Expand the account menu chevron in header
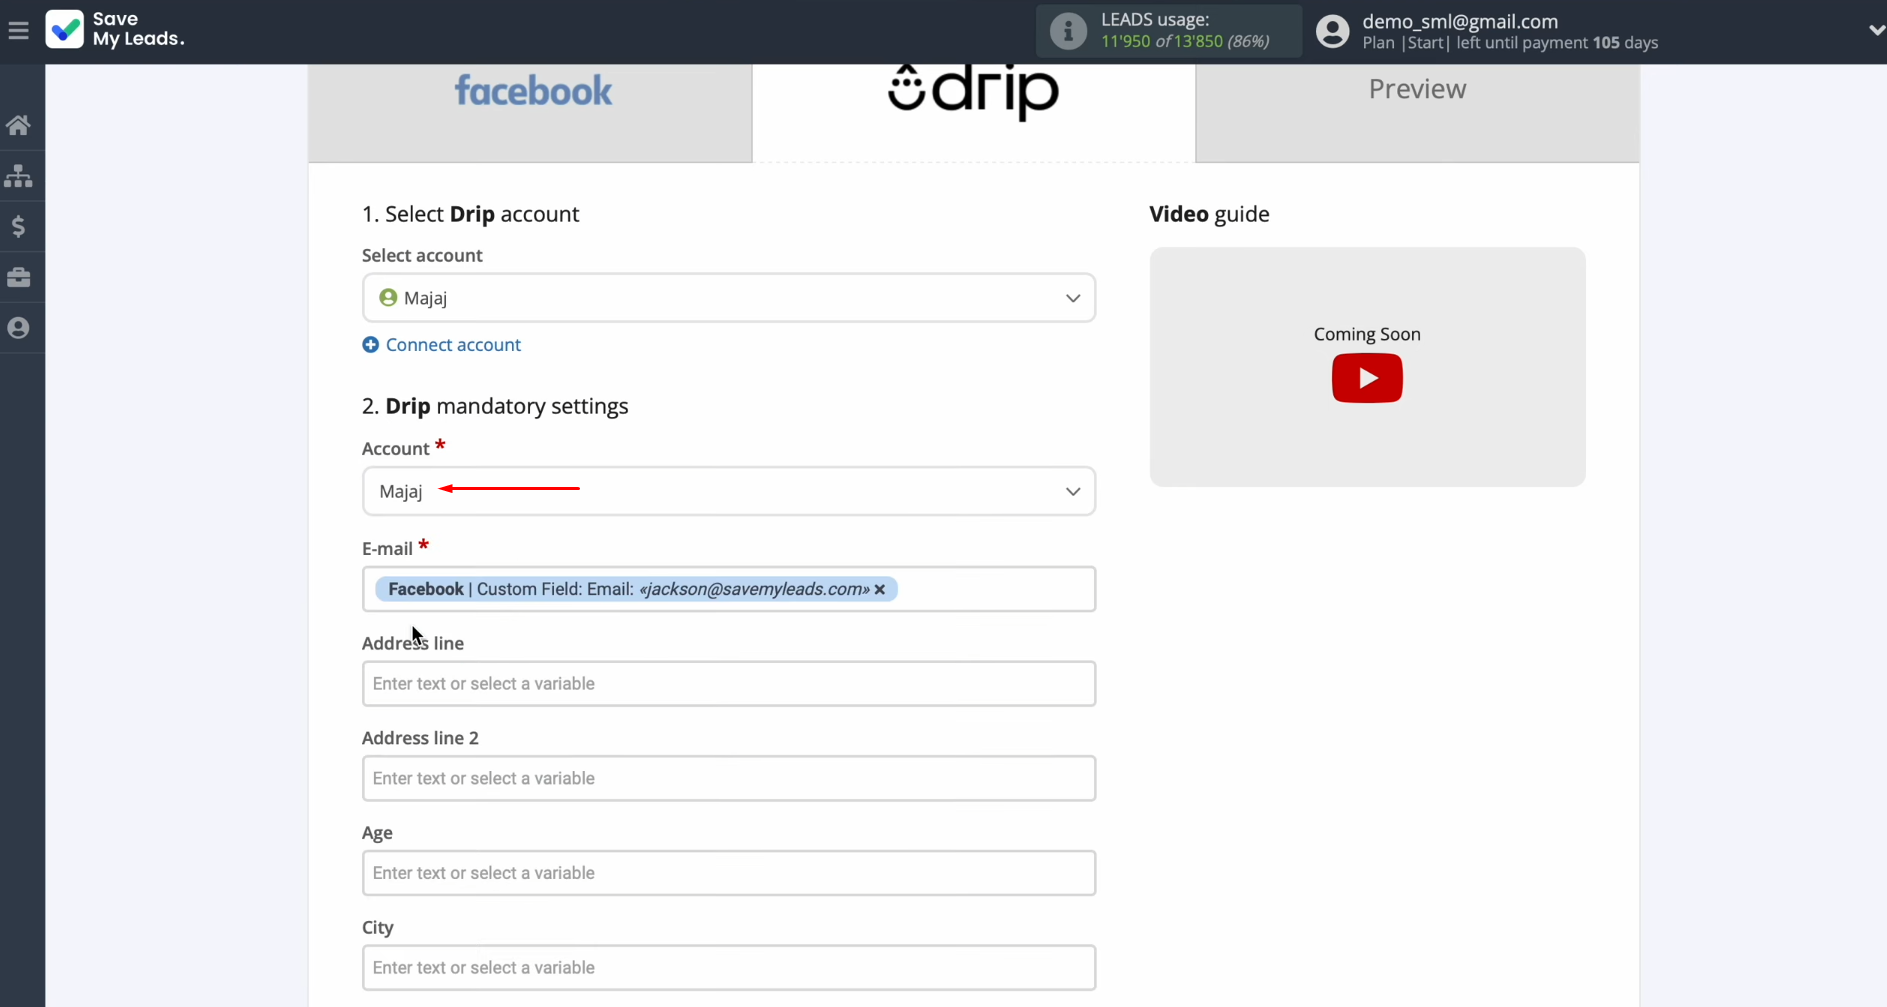Screen dimensions: 1887x1007 pos(1876,31)
